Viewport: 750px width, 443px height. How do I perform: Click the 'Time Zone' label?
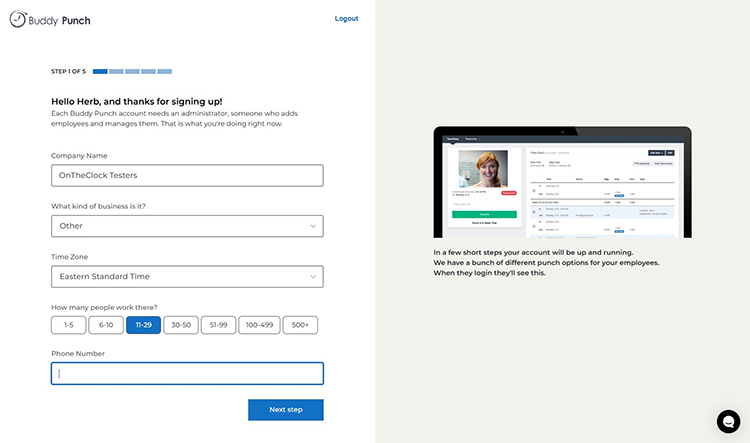69,257
